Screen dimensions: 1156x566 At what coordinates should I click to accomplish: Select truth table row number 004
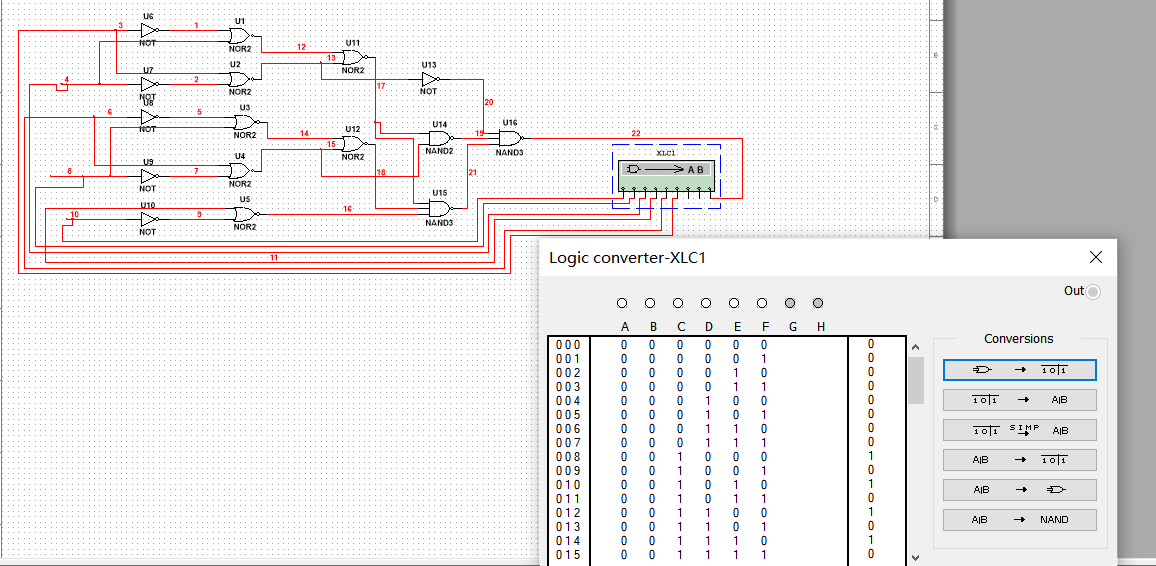(568, 400)
